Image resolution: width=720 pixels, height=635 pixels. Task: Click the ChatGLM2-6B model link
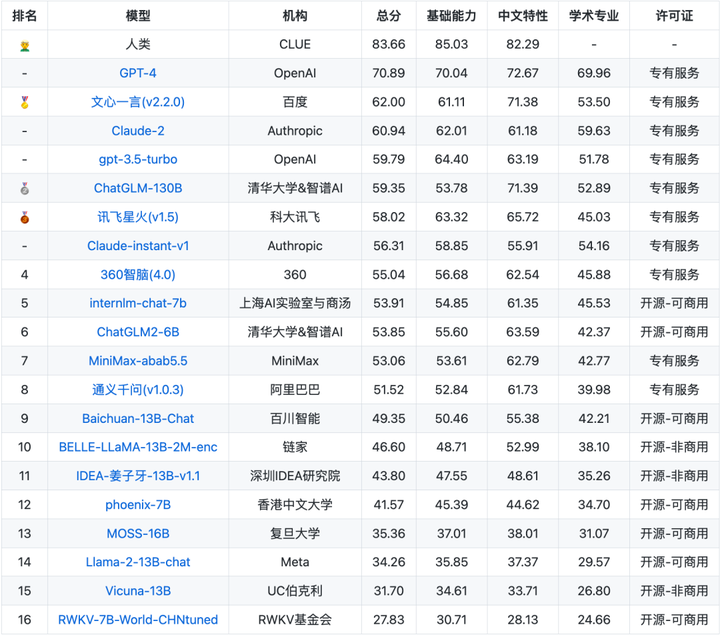[138, 332]
